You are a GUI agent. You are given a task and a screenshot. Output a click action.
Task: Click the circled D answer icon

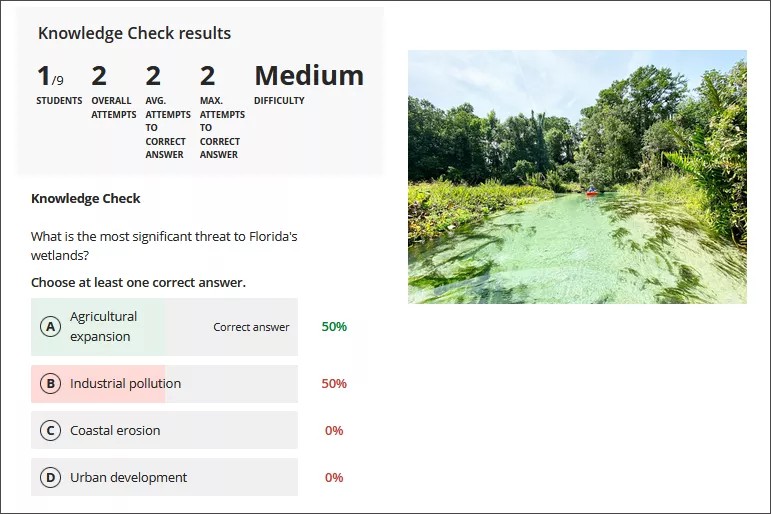(x=50, y=478)
